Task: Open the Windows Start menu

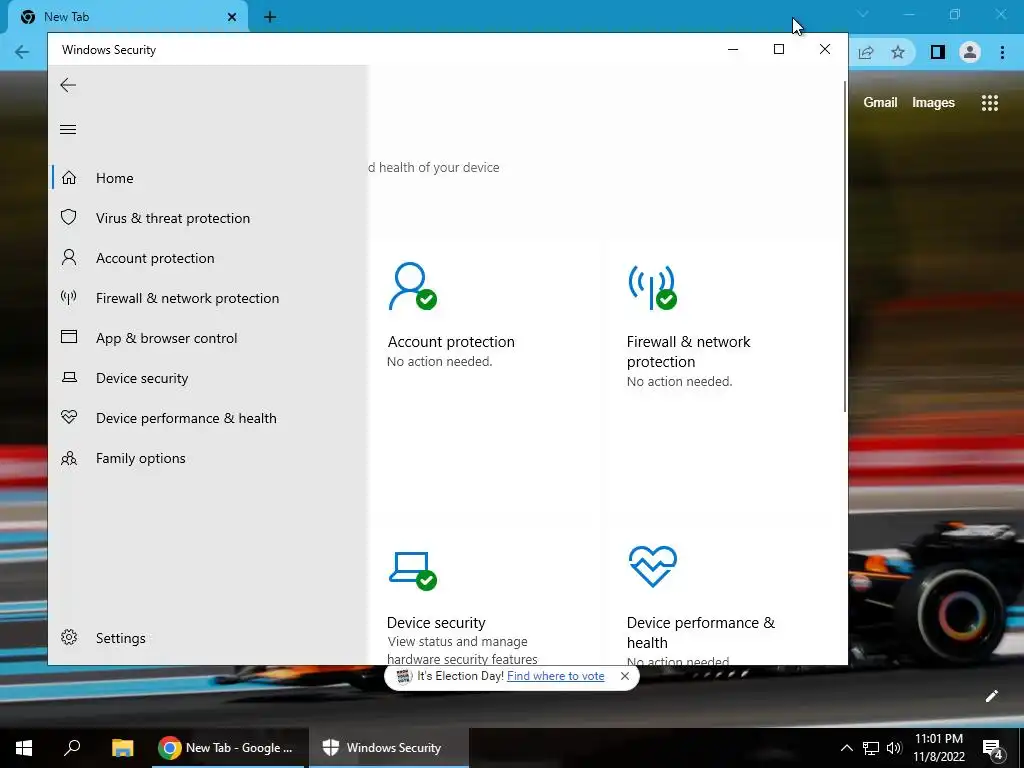Action: click(24, 748)
